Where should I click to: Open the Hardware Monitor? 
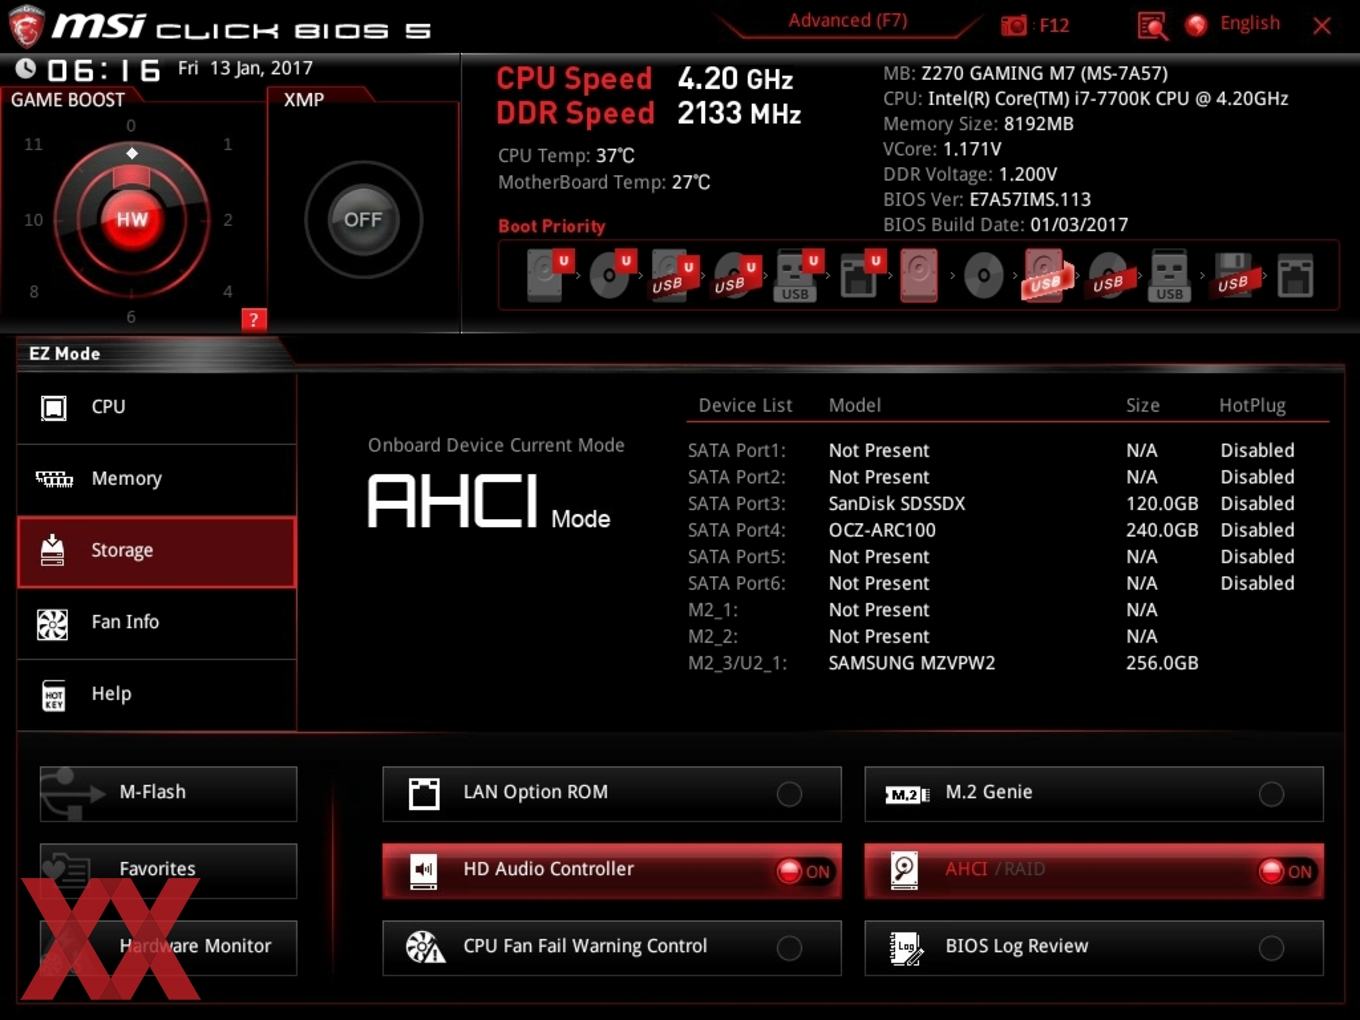(168, 947)
